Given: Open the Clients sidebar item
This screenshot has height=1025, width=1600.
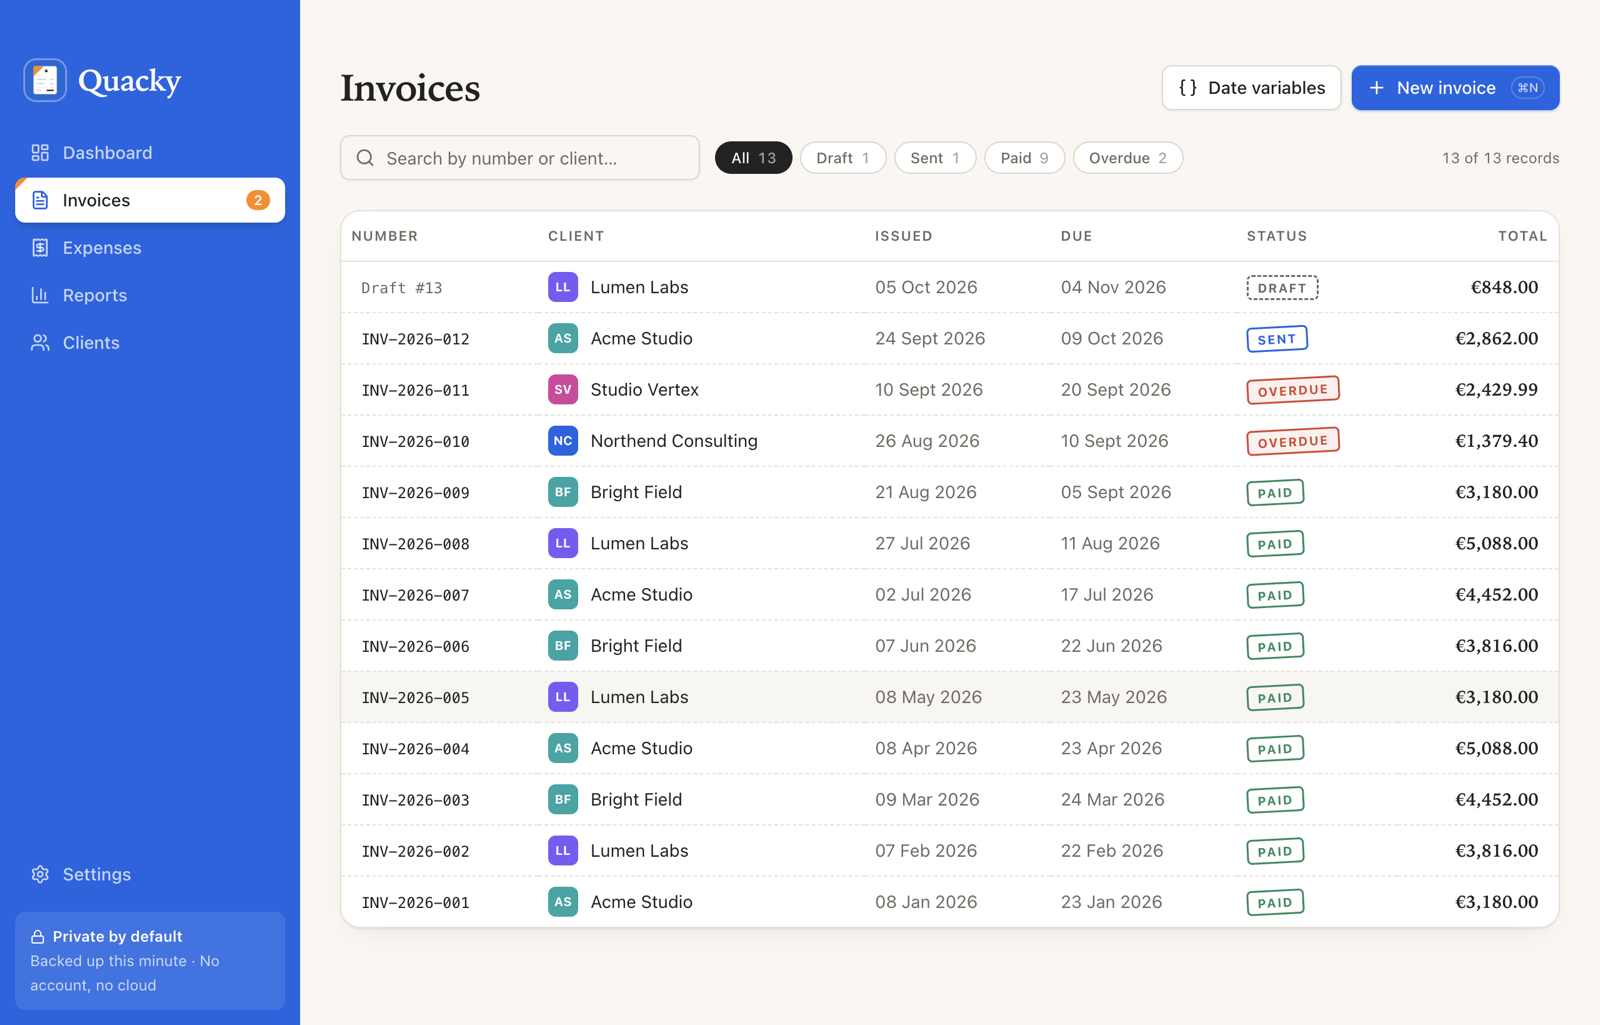Looking at the screenshot, I should 150,343.
